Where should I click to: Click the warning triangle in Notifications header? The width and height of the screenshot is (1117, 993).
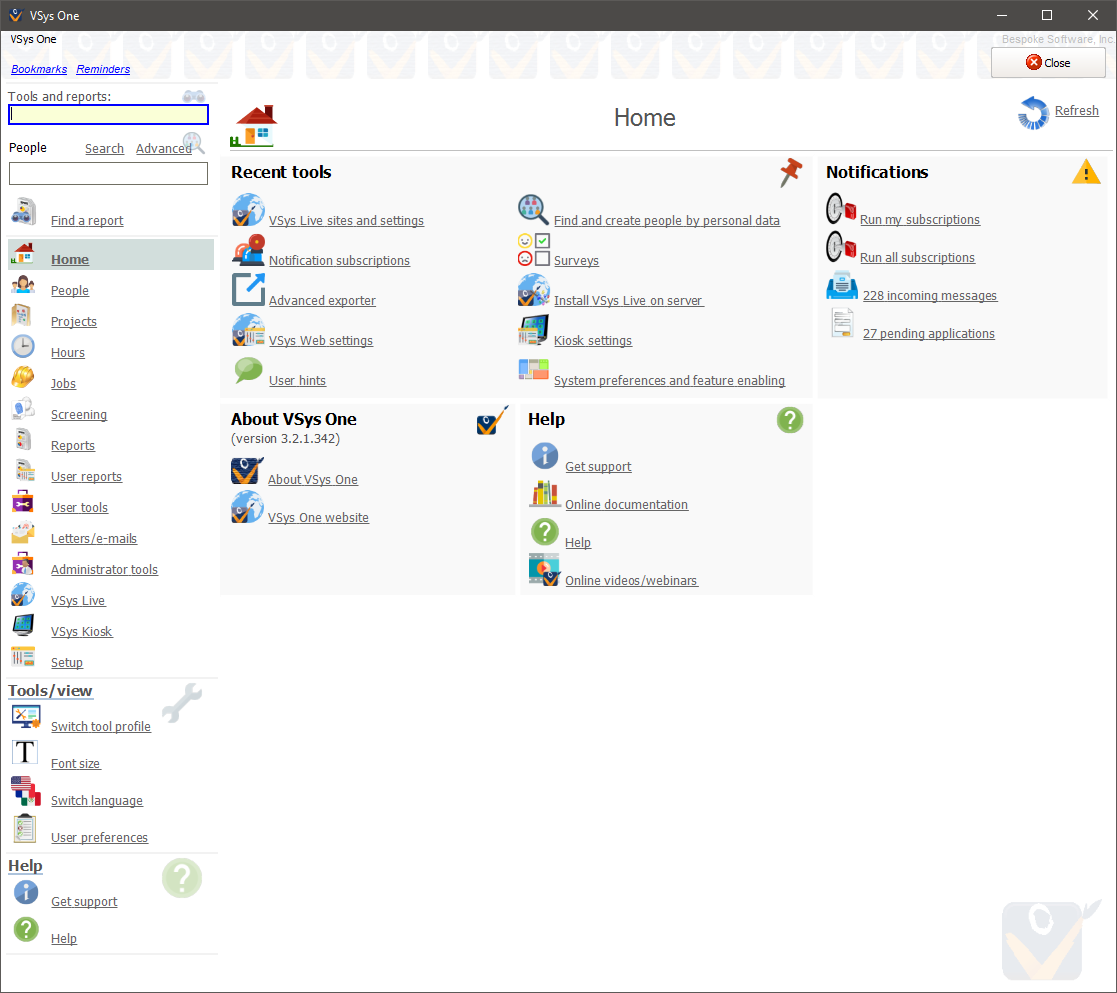pos(1086,171)
